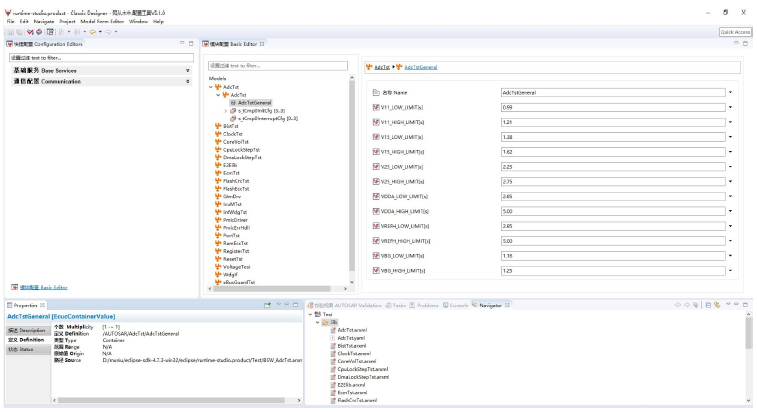Click the 名称 Name field icon

tap(376, 92)
